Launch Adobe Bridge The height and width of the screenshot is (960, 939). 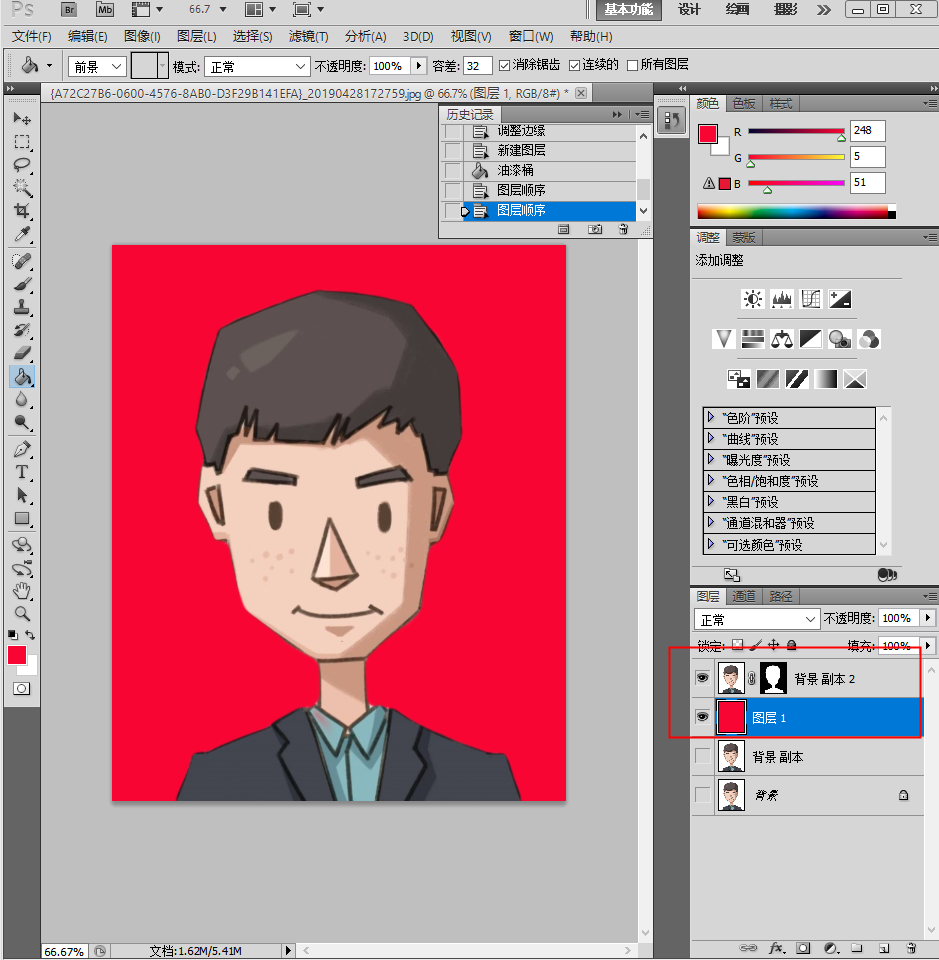[69, 9]
